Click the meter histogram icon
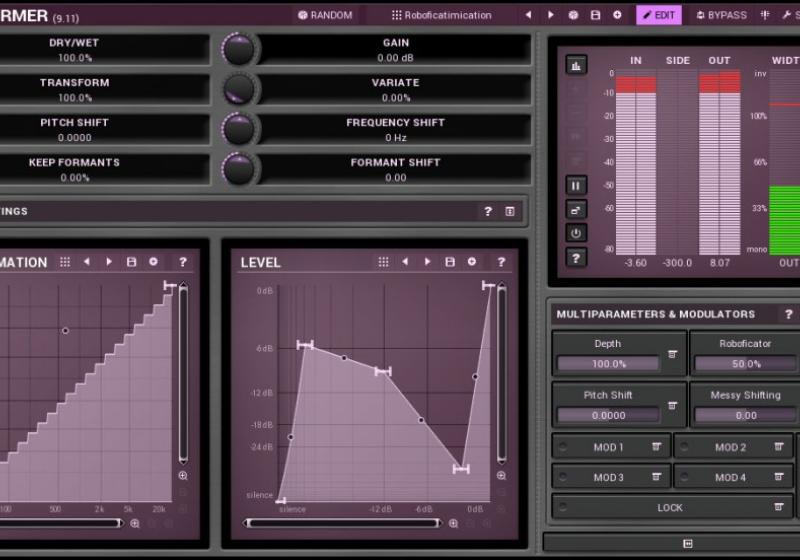Viewport: 800px width, 560px height. coord(576,65)
